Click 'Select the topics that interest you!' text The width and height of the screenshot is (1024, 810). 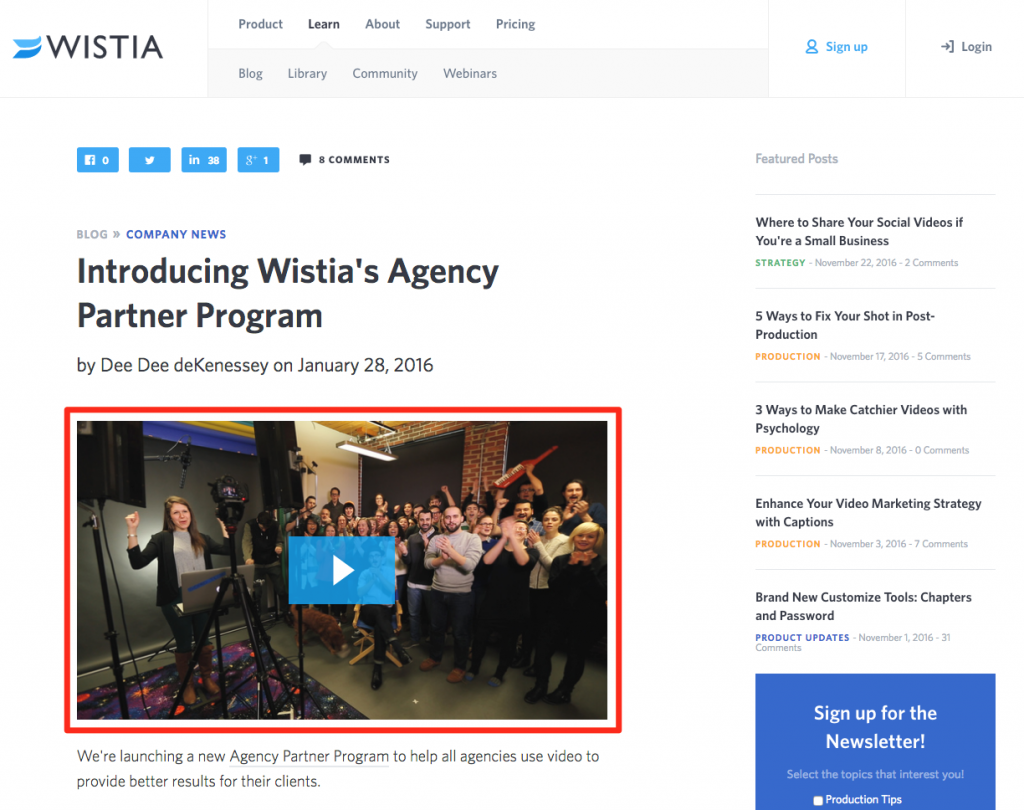tap(875, 774)
